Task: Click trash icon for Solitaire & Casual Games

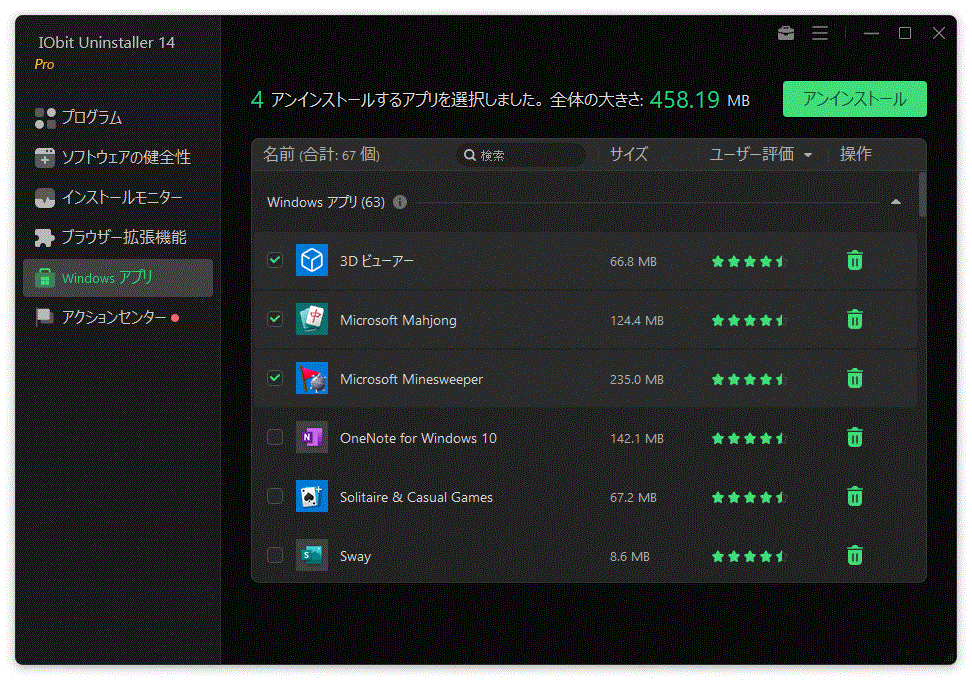Action: pos(854,497)
